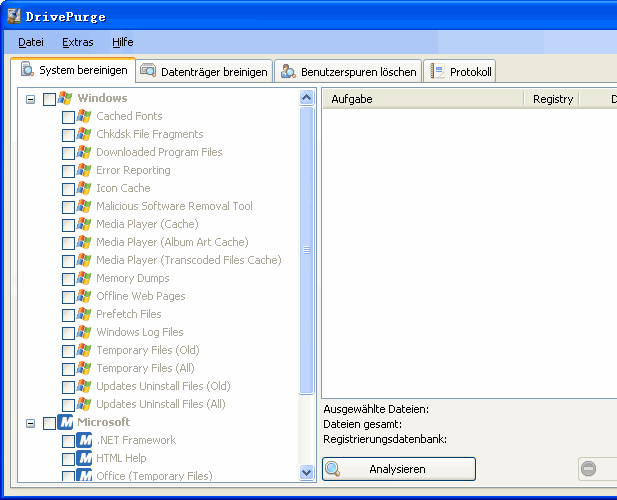Enable the Icon Cache checkbox
617x500 pixels.
(68, 188)
